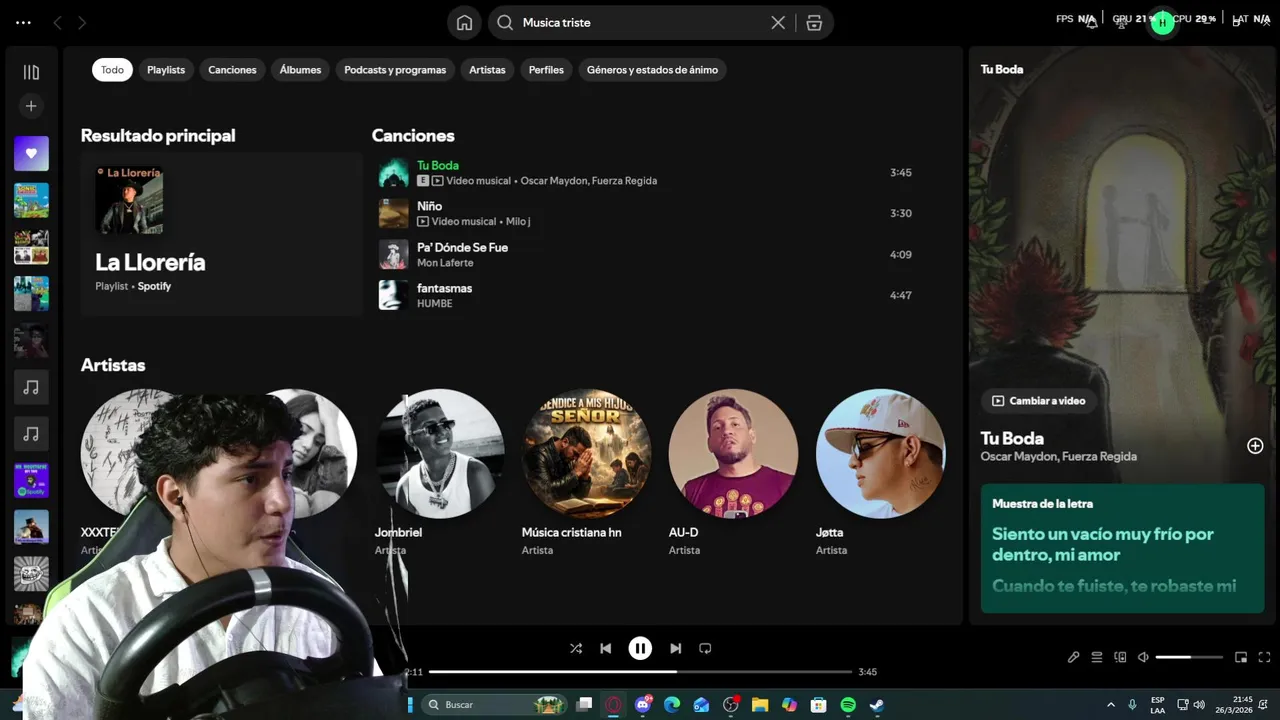Open artist link 'Milo j'
The height and width of the screenshot is (720, 1280).
click(x=518, y=222)
